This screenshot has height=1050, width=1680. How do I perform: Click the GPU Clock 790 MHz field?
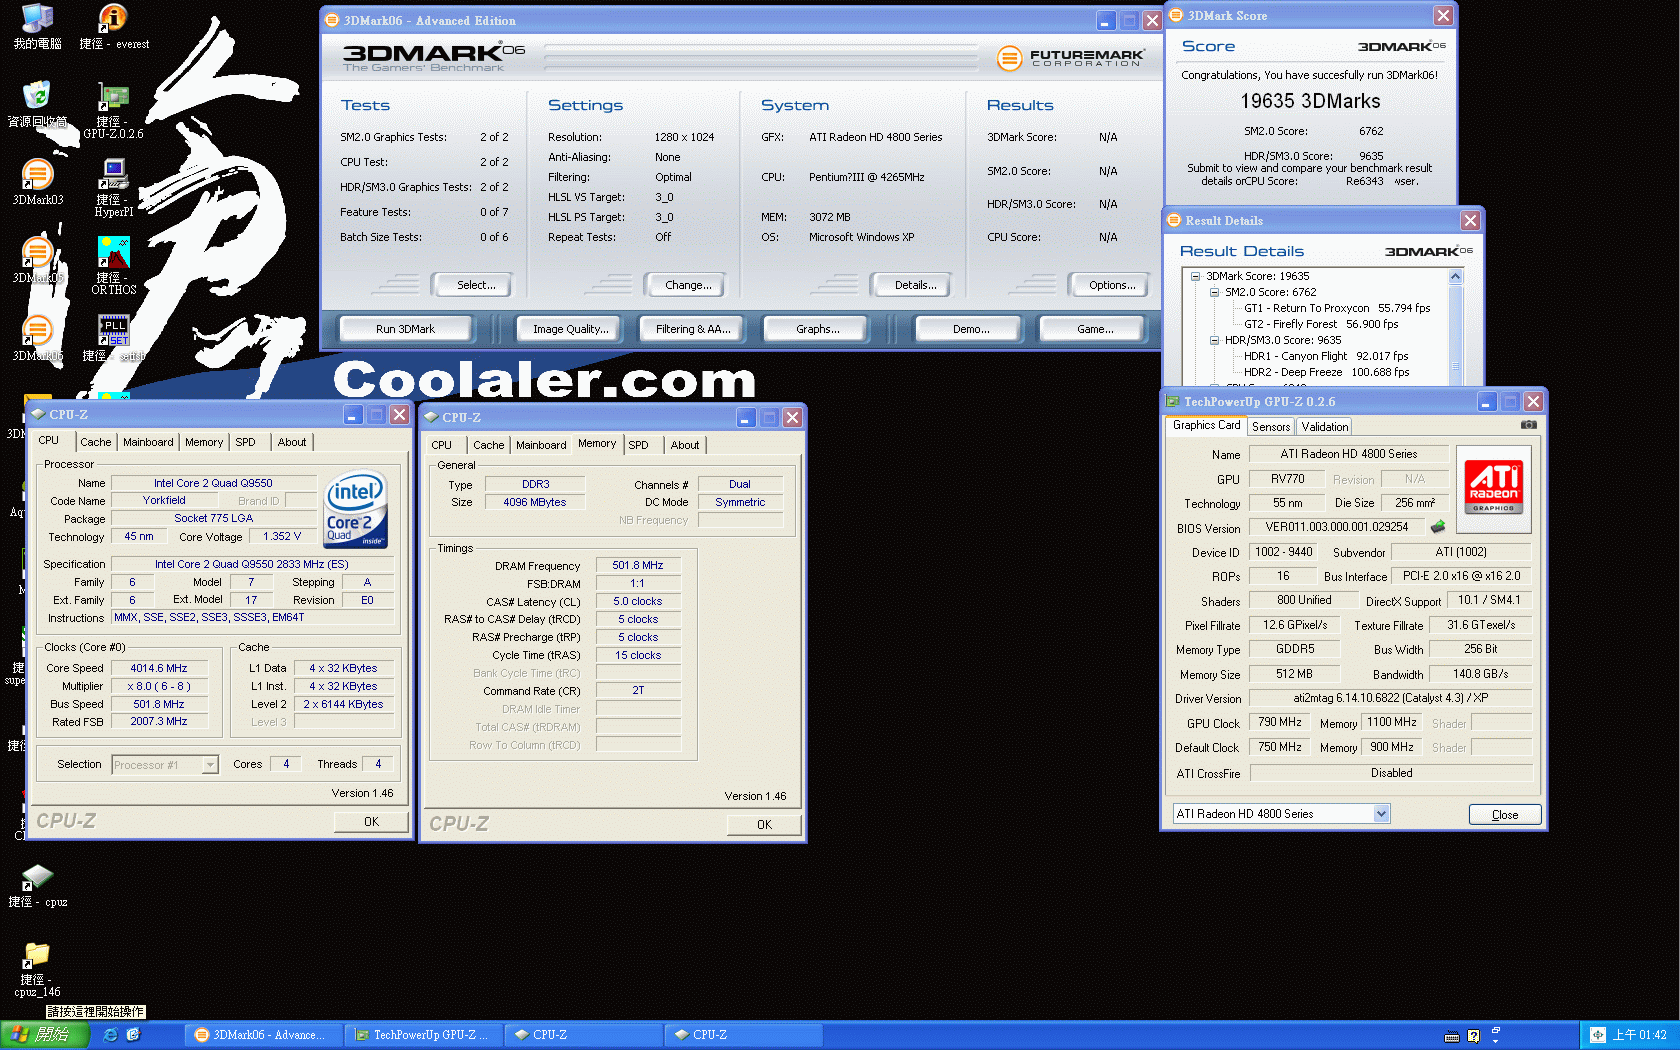click(x=1280, y=722)
